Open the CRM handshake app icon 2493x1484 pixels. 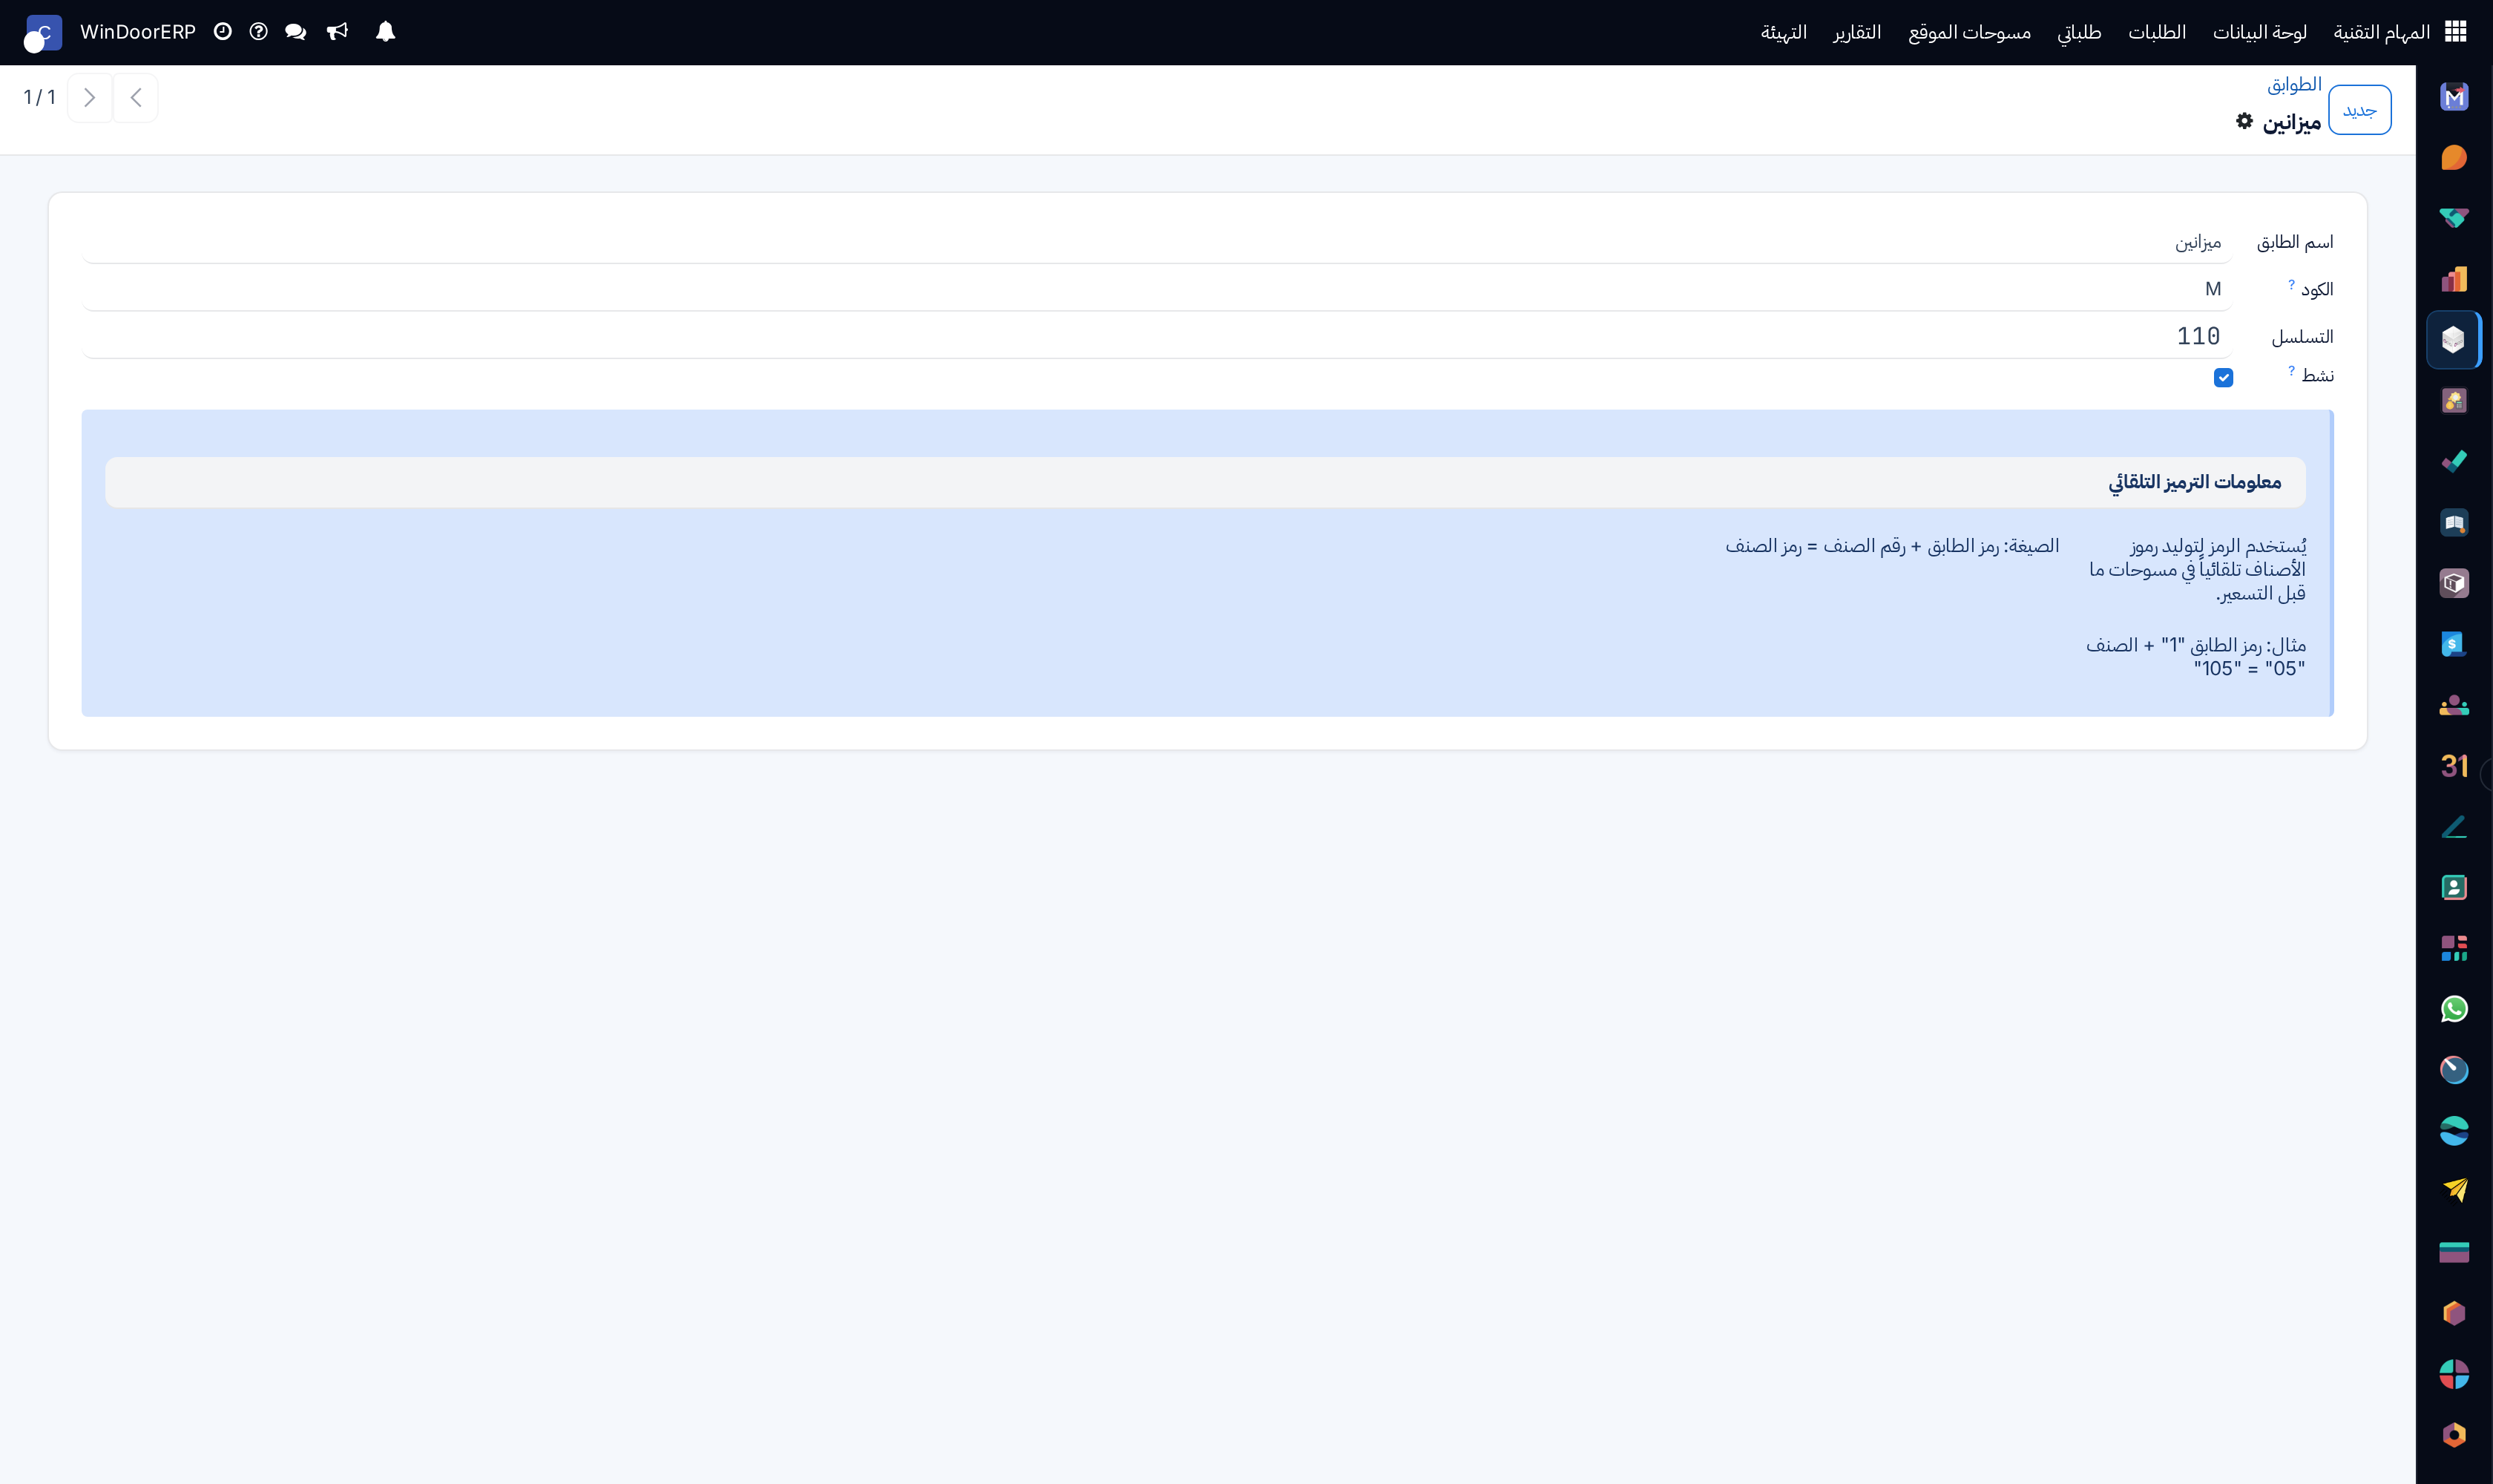click(x=2454, y=218)
